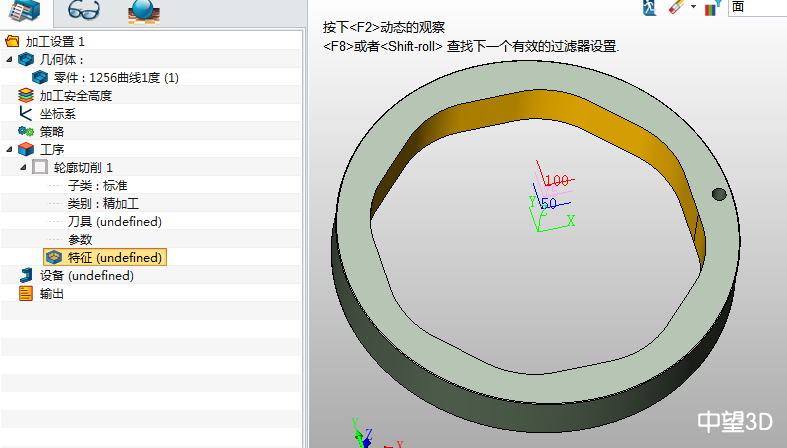Image resolution: width=787 pixels, height=448 pixels.
Task: Click the 输出 output icon
Action: [25, 294]
